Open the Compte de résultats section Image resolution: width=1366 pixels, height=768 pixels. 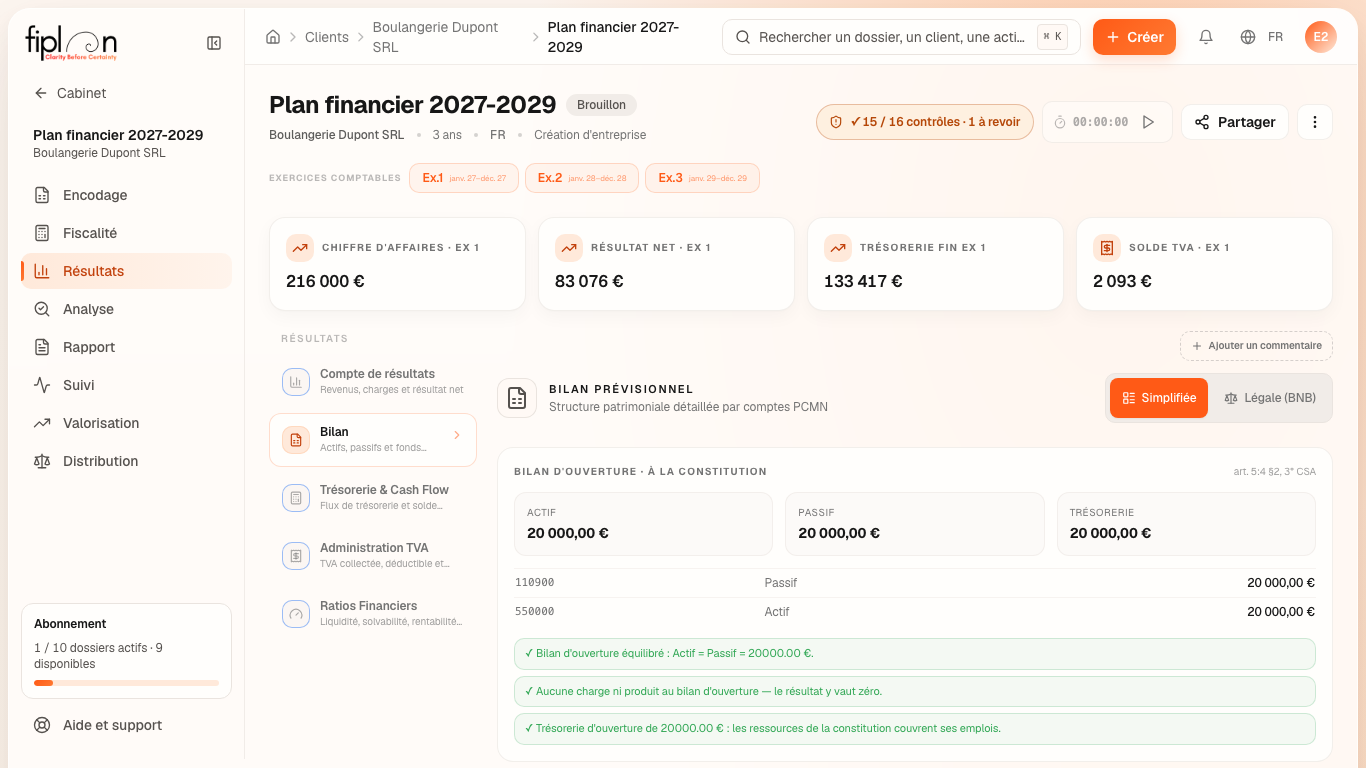(x=373, y=381)
